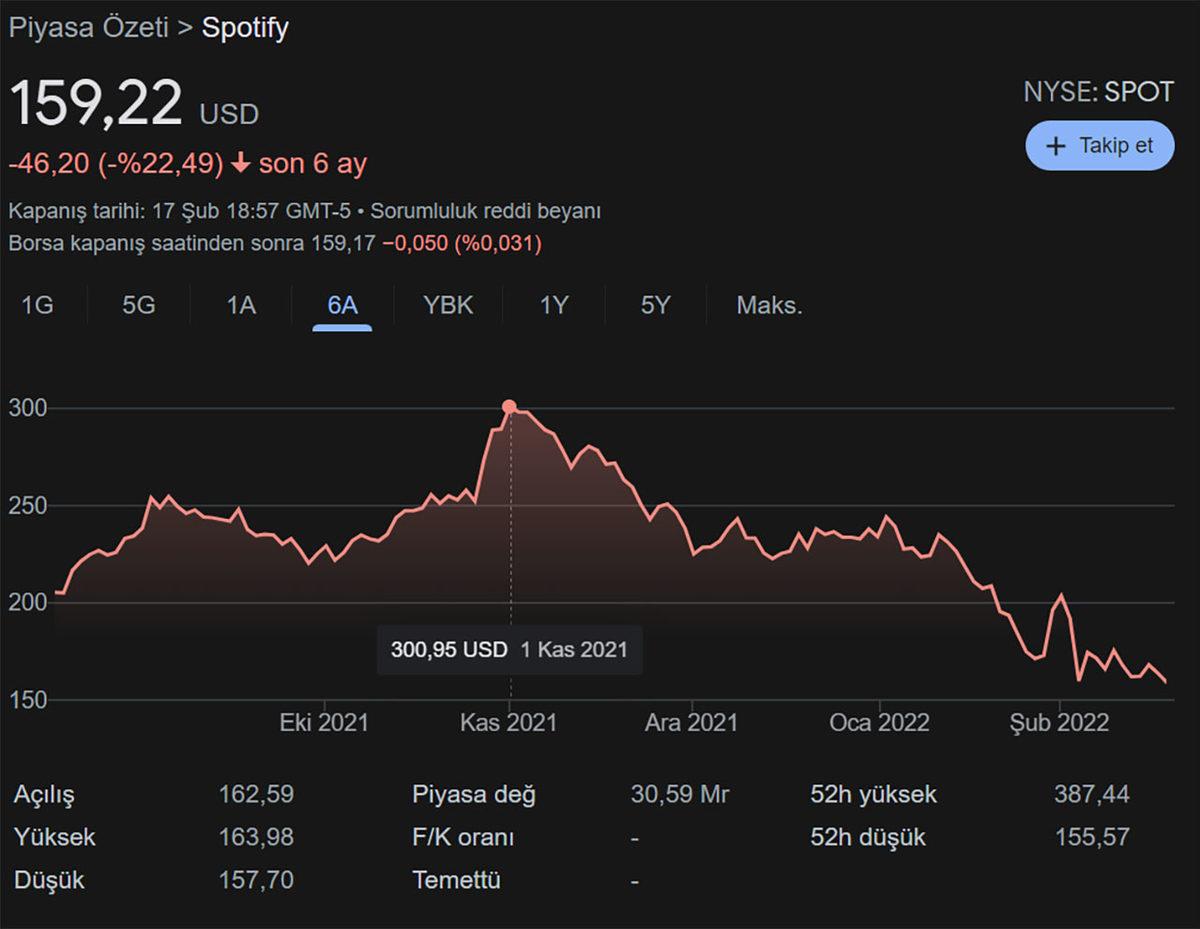Choose the 1A one-month tab
Viewport: 1200px width, 929px height.
click(241, 305)
